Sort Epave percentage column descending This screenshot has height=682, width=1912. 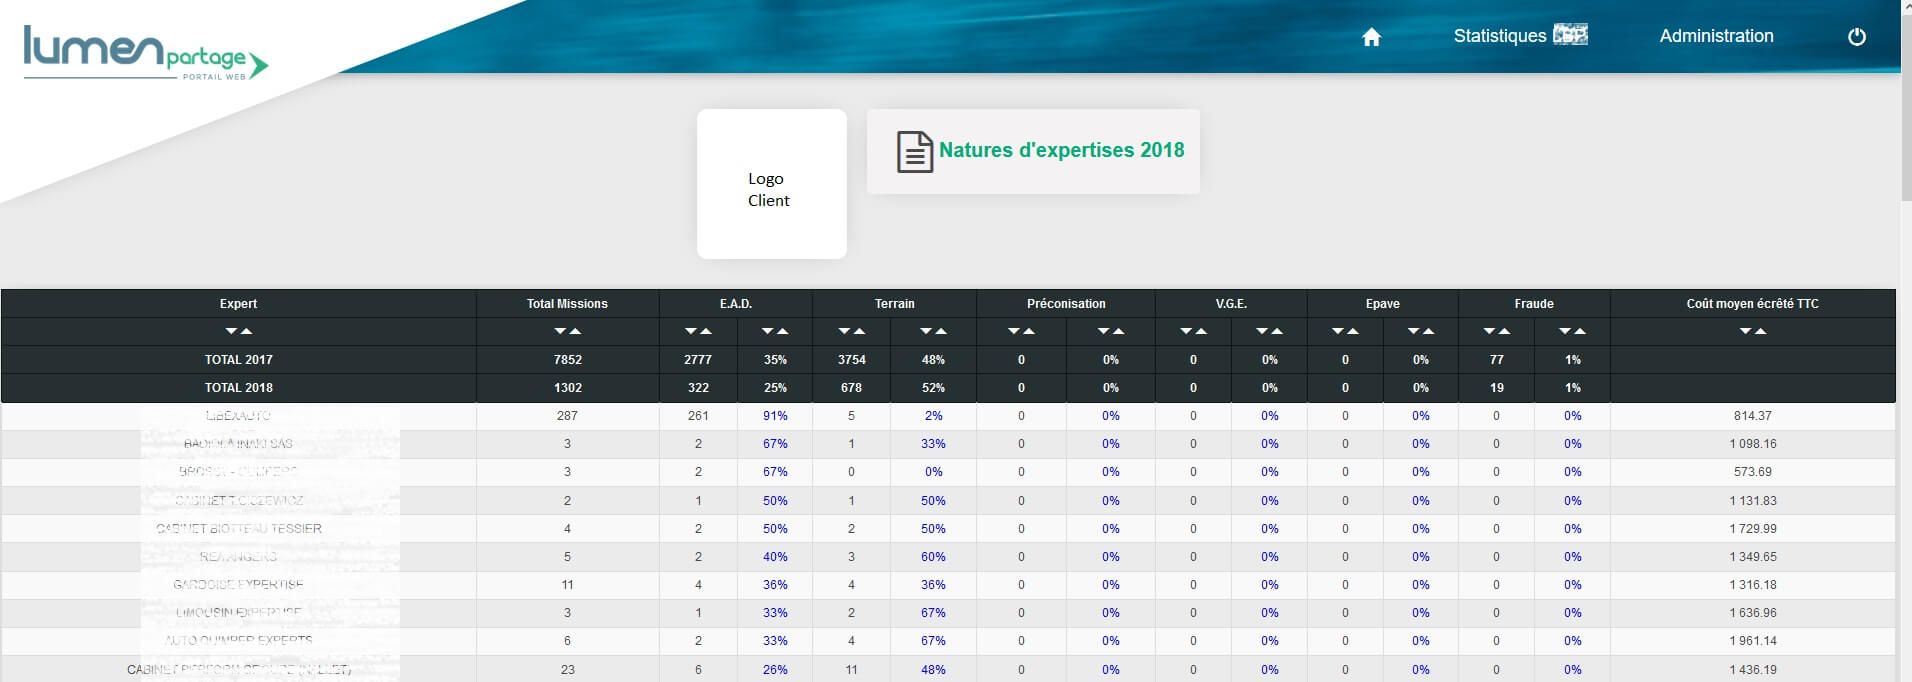1414,331
